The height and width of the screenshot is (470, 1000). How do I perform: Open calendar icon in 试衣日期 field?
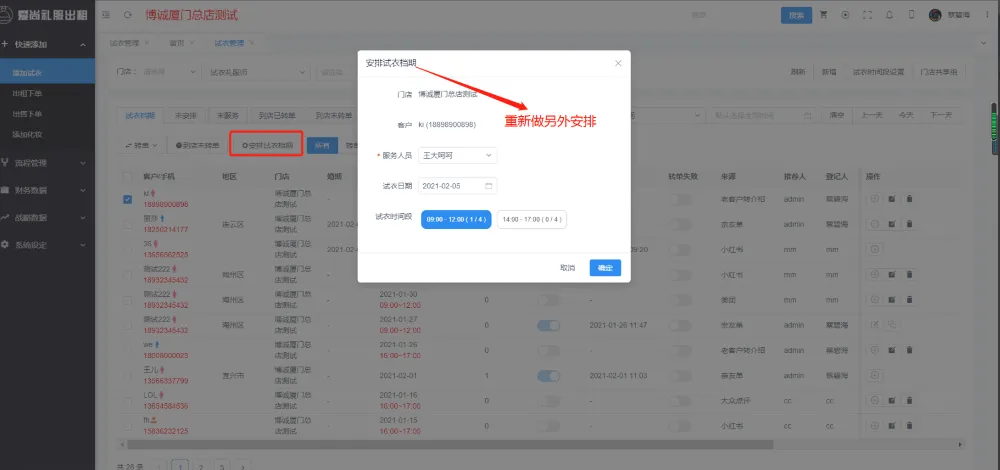point(488,186)
